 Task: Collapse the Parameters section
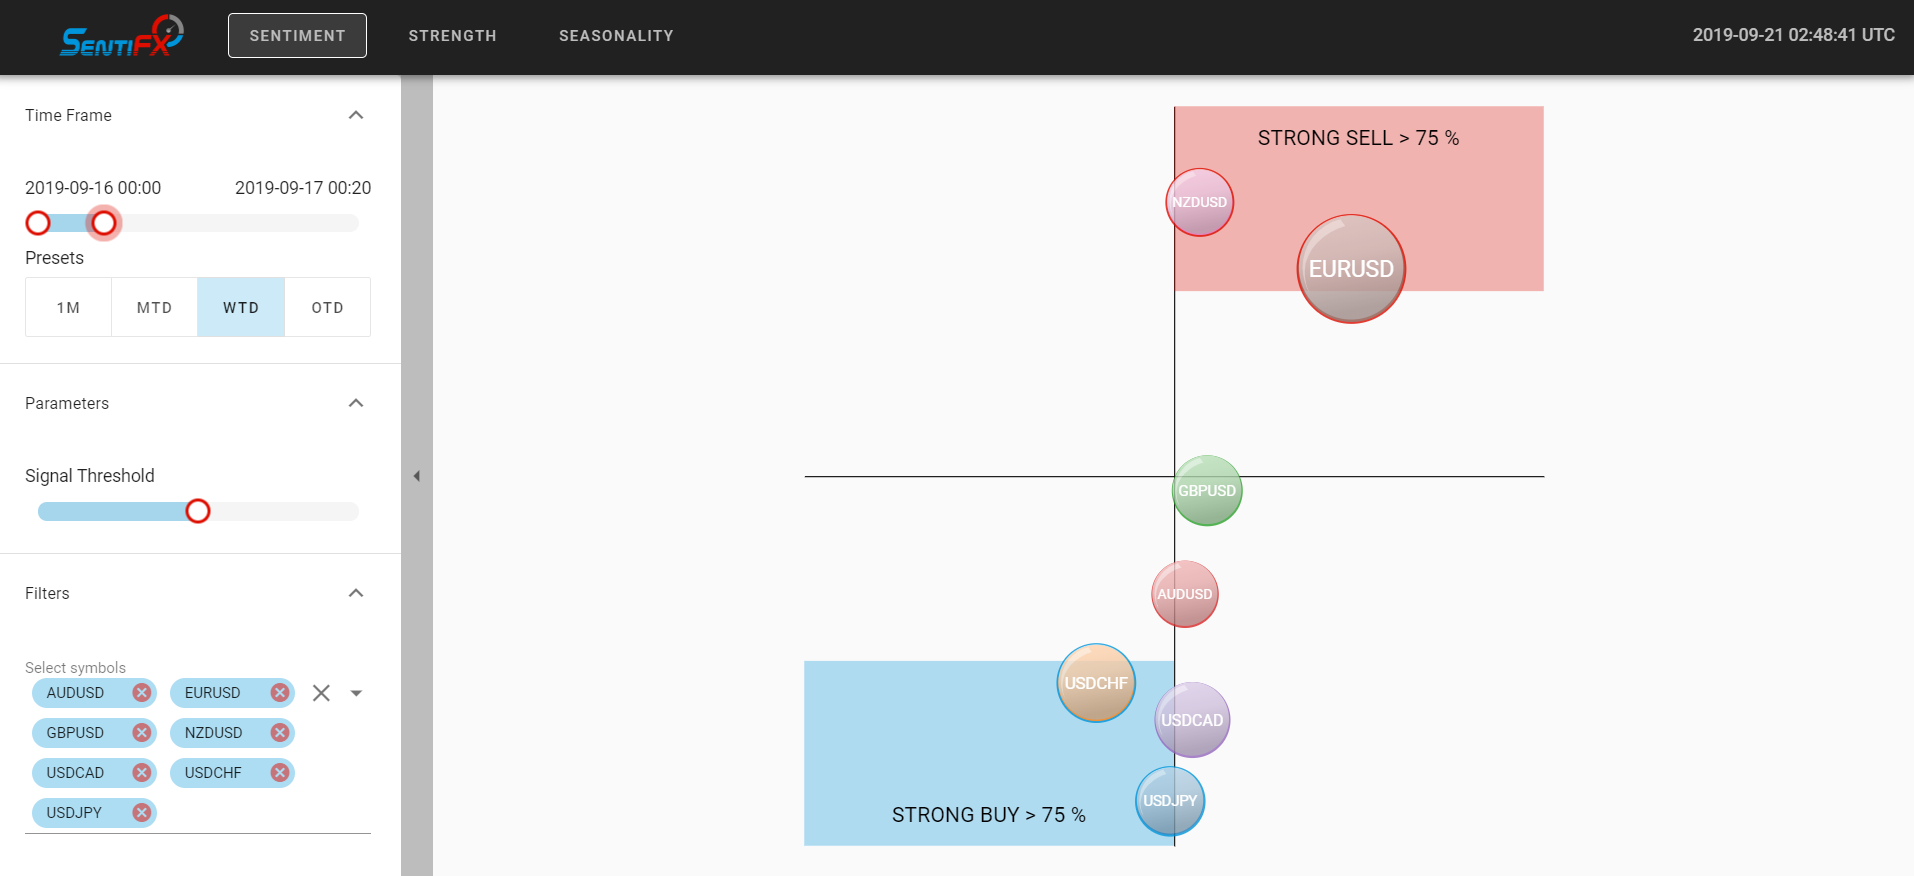(x=356, y=403)
